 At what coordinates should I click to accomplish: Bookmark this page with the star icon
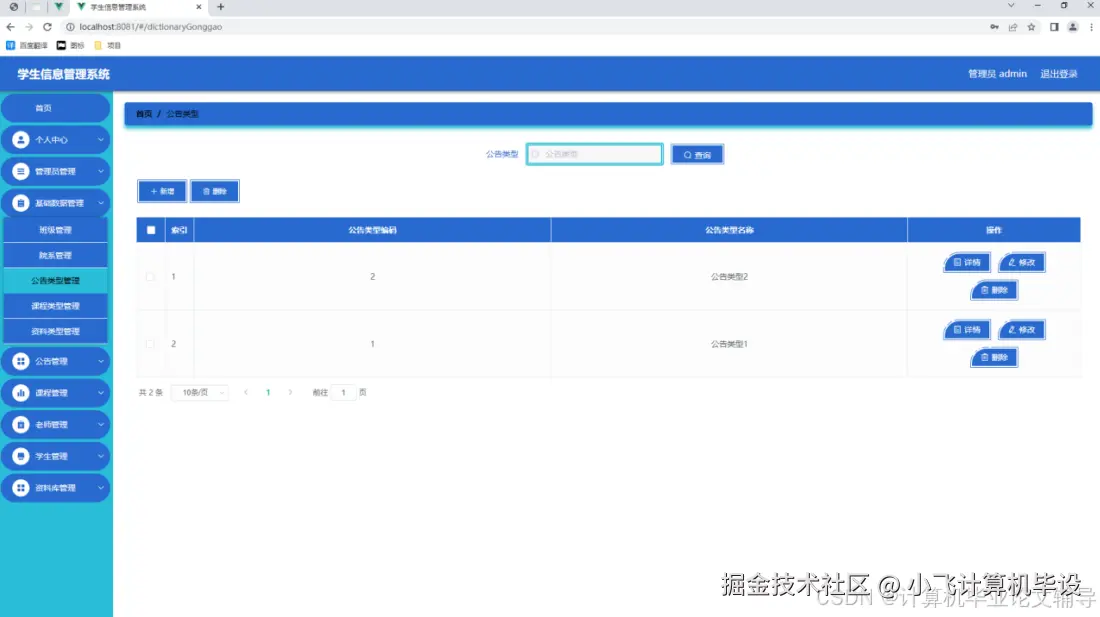pyautogui.click(x=1031, y=27)
